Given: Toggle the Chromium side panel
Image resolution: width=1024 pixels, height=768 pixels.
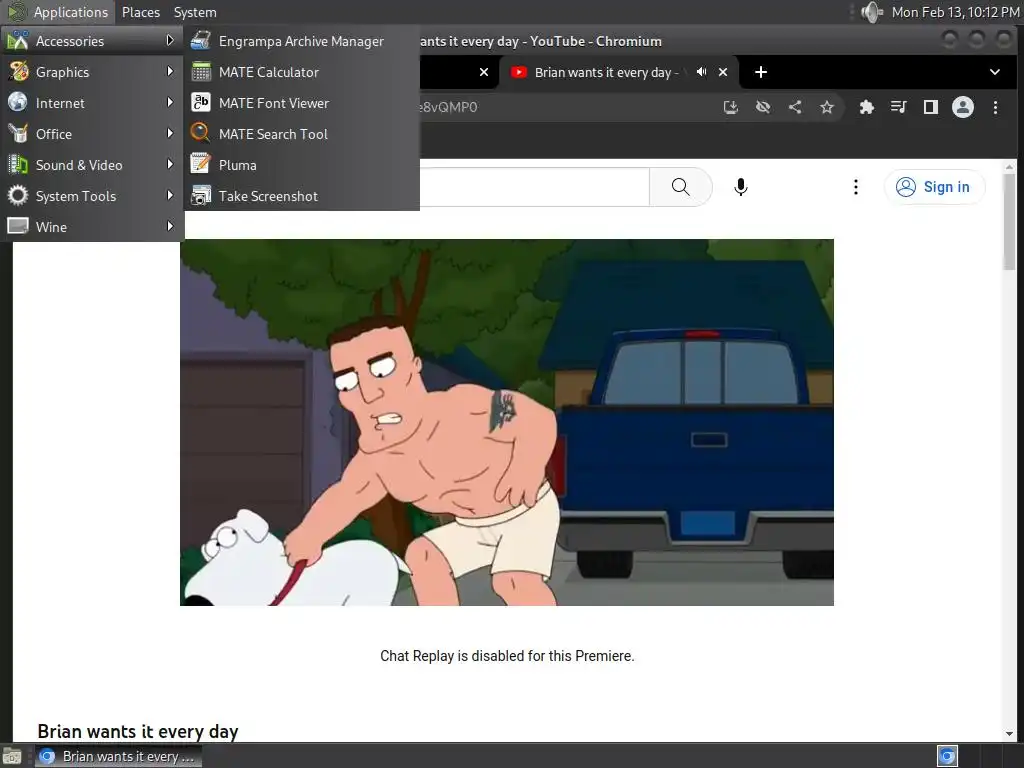Looking at the screenshot, I should (x=931, y=107).
